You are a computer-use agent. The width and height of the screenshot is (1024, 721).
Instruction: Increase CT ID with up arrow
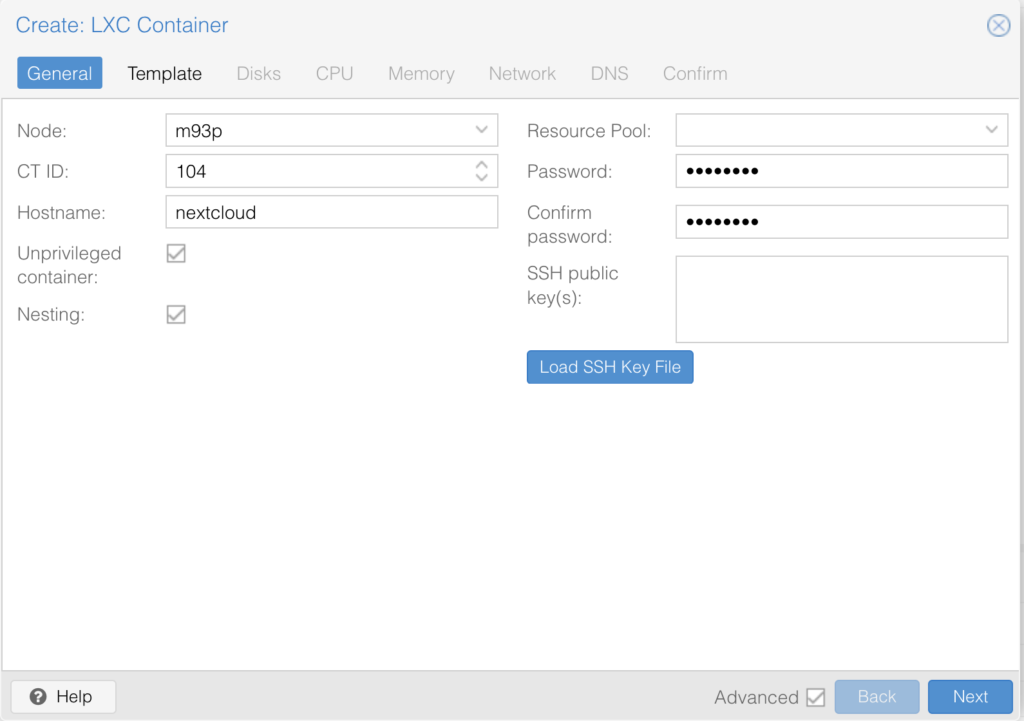[x=481, y=164]
